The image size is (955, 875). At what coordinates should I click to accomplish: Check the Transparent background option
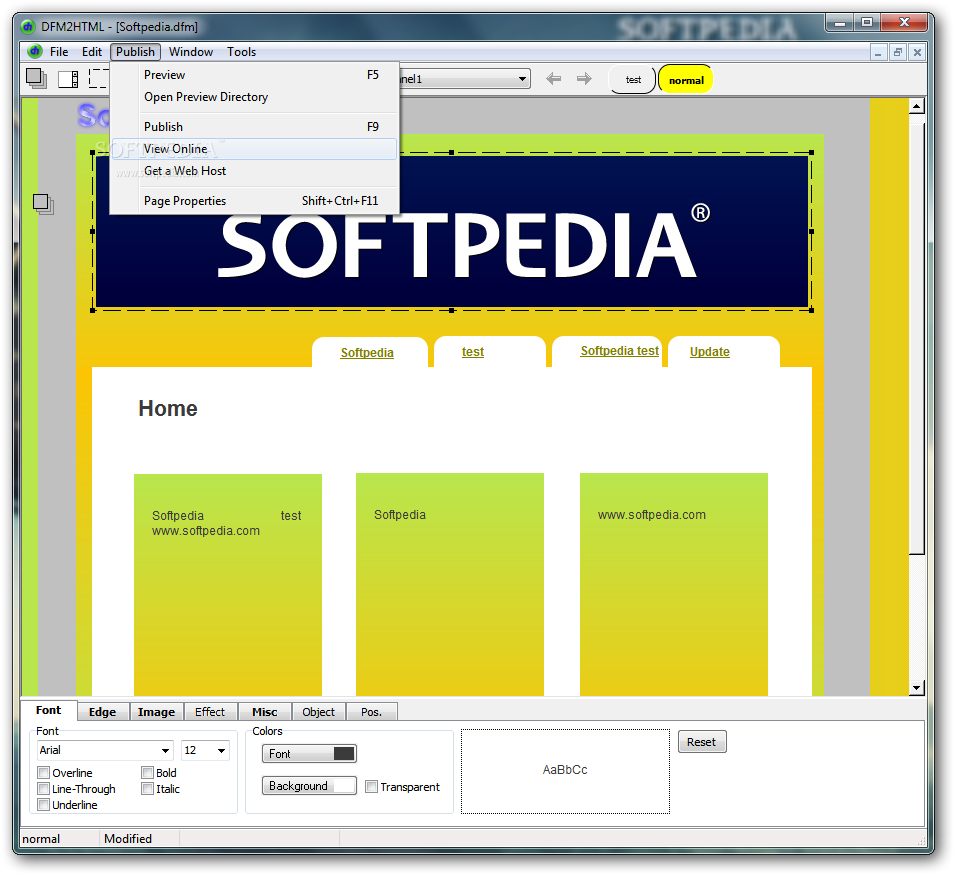371,787
